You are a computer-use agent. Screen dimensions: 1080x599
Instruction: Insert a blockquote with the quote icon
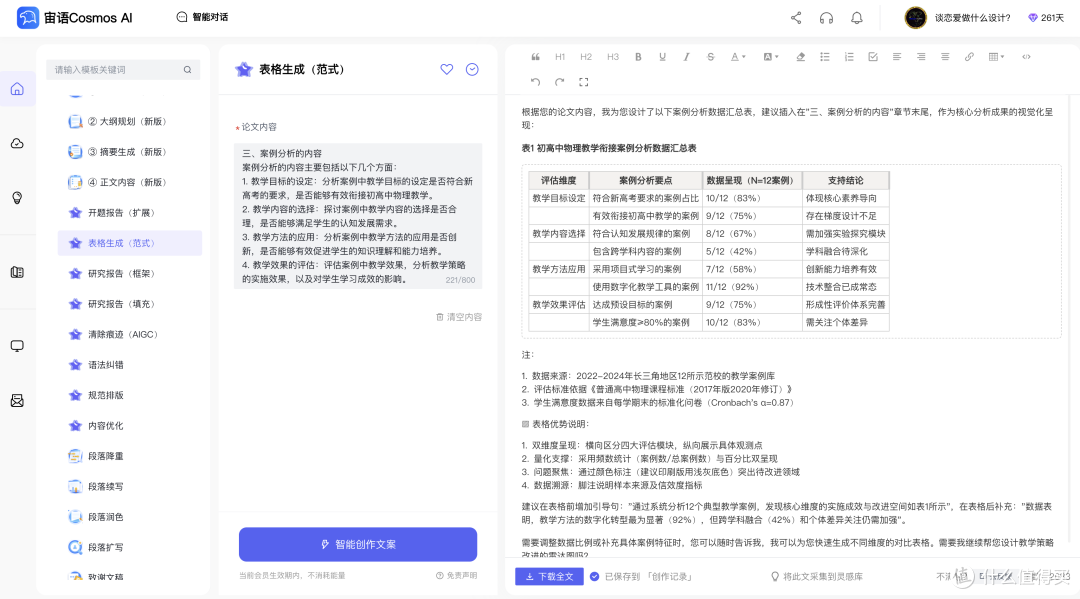tap(535, 57)
